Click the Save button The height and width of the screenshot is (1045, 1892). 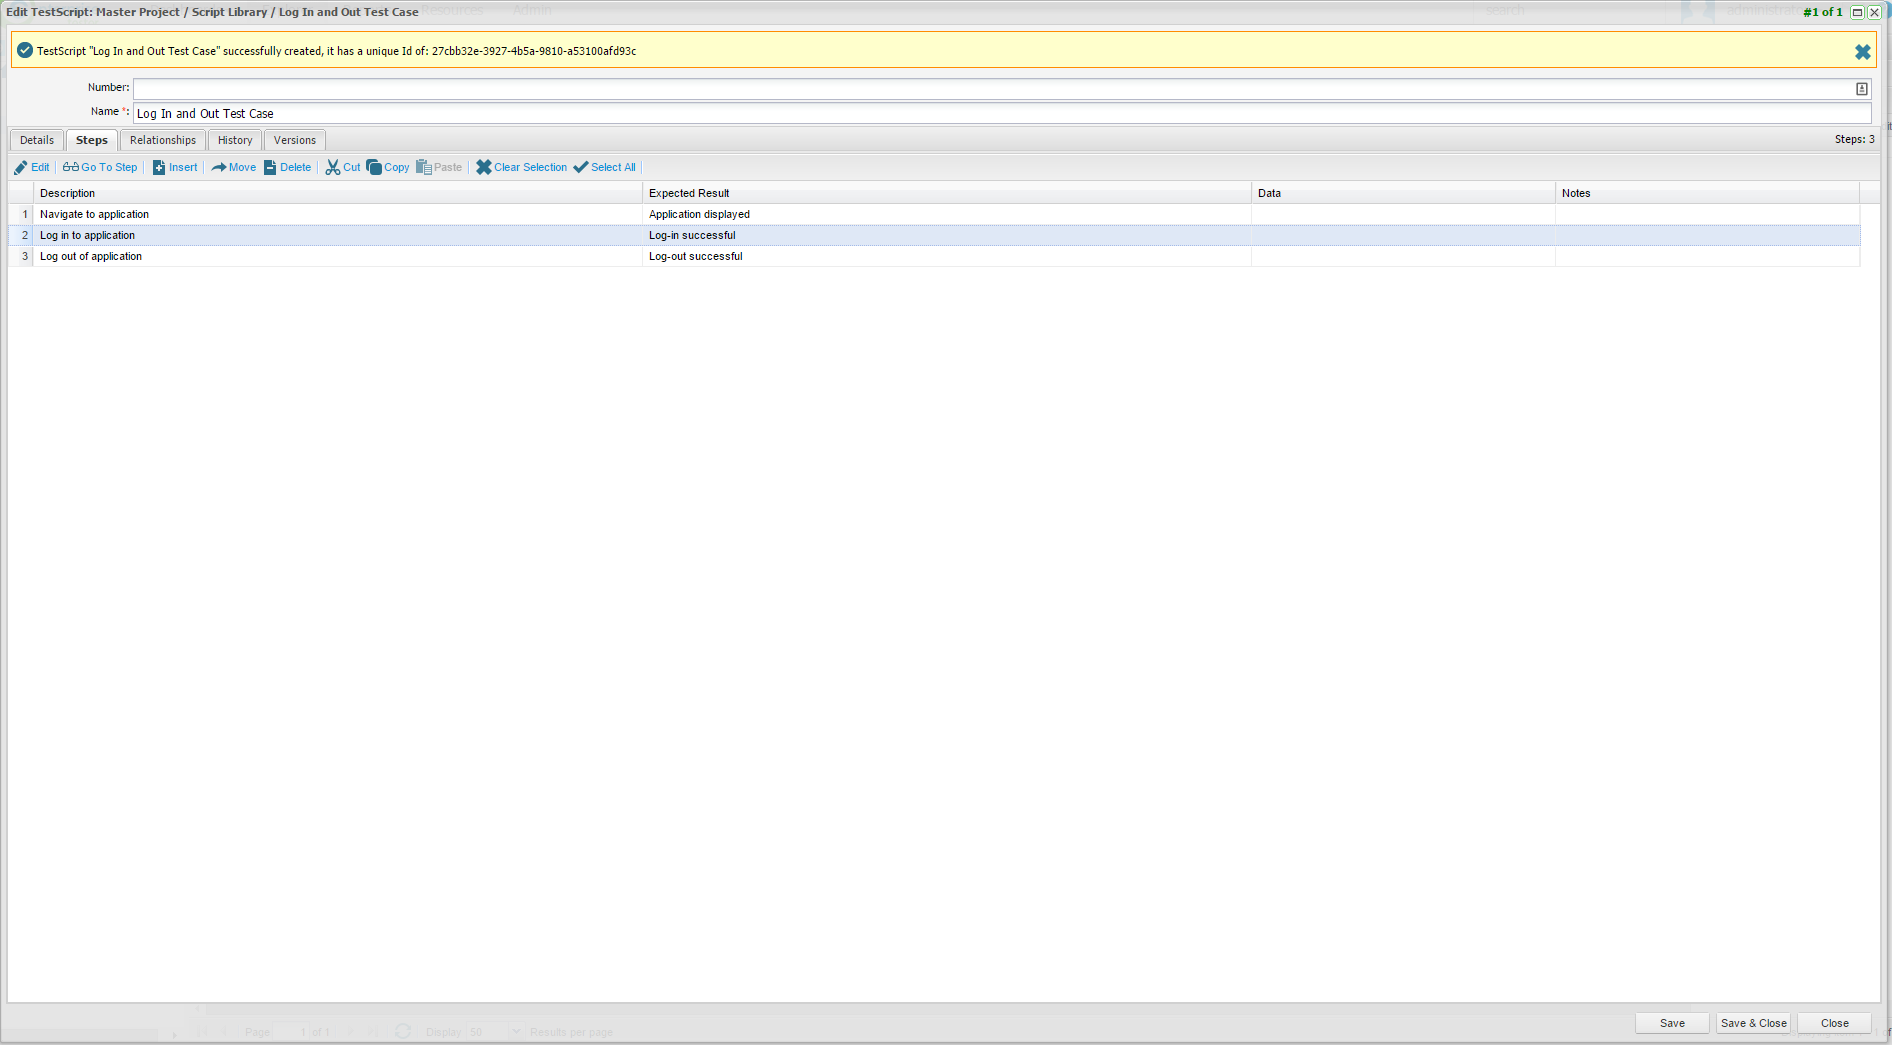1672,1023
